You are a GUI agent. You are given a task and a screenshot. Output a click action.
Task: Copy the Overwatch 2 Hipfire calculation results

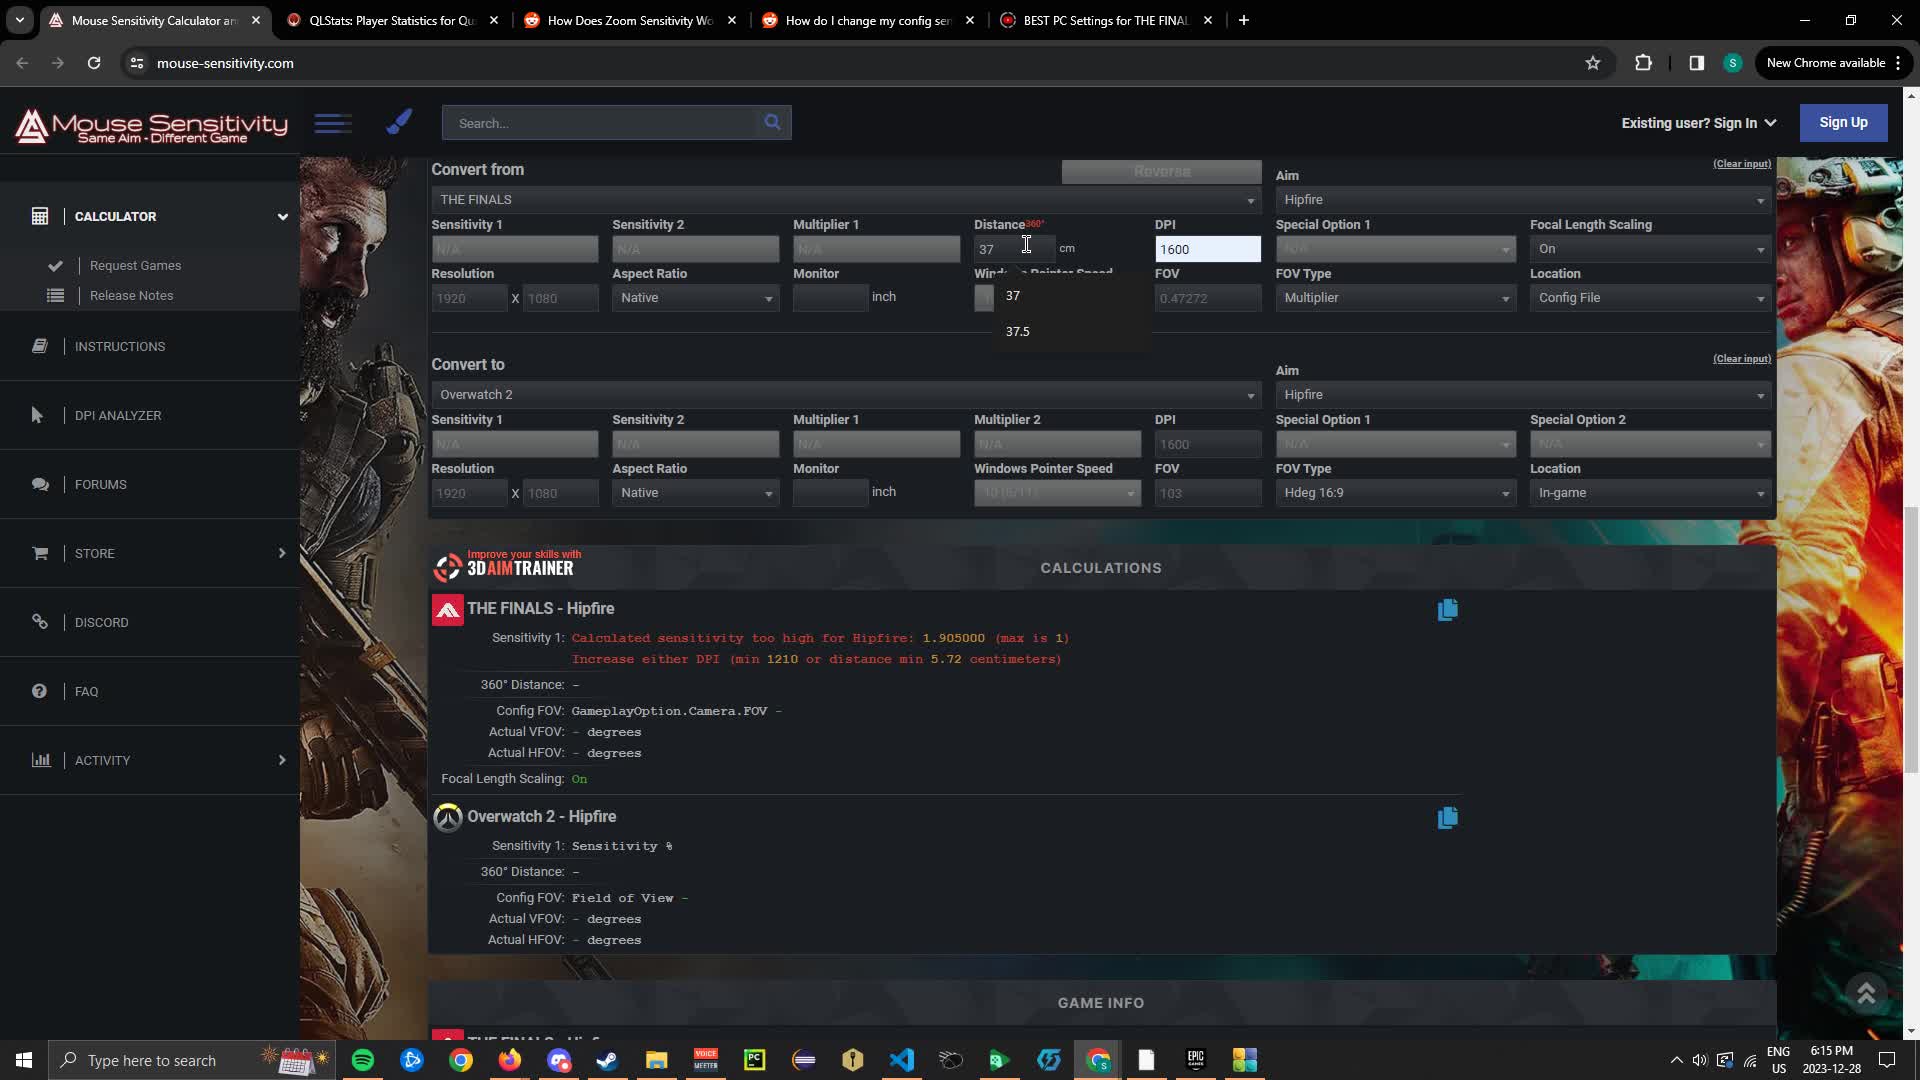pyautogui.click(x=1447, y=817)
